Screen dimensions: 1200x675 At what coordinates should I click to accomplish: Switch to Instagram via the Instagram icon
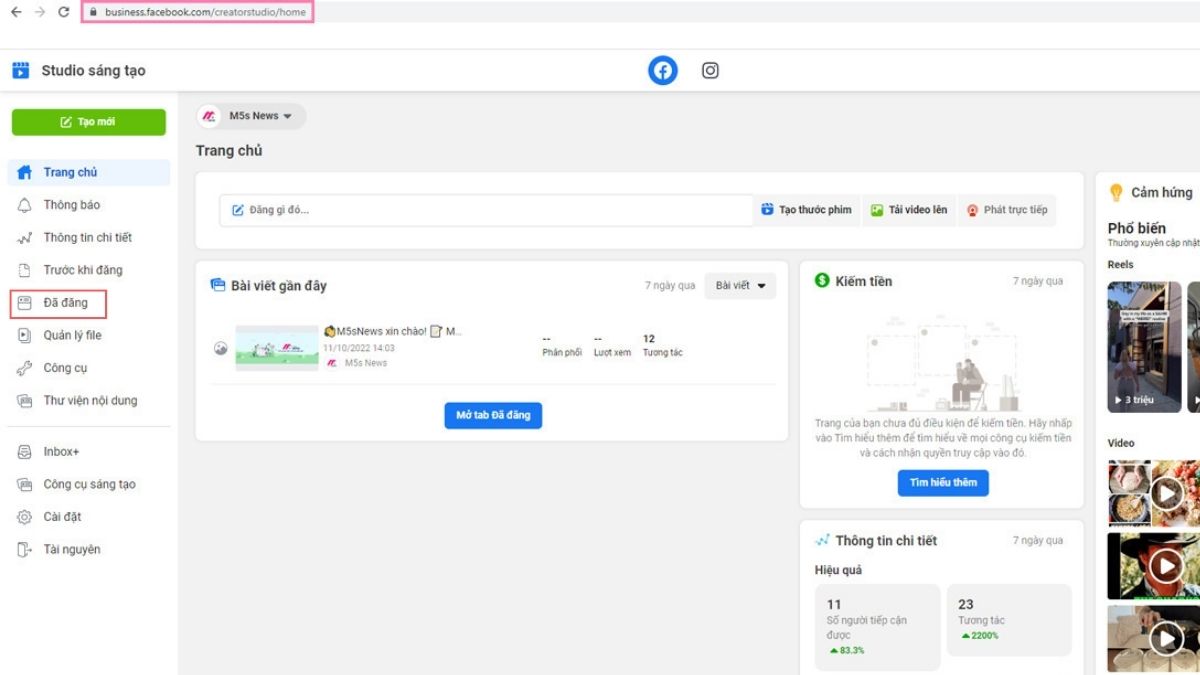710,71
